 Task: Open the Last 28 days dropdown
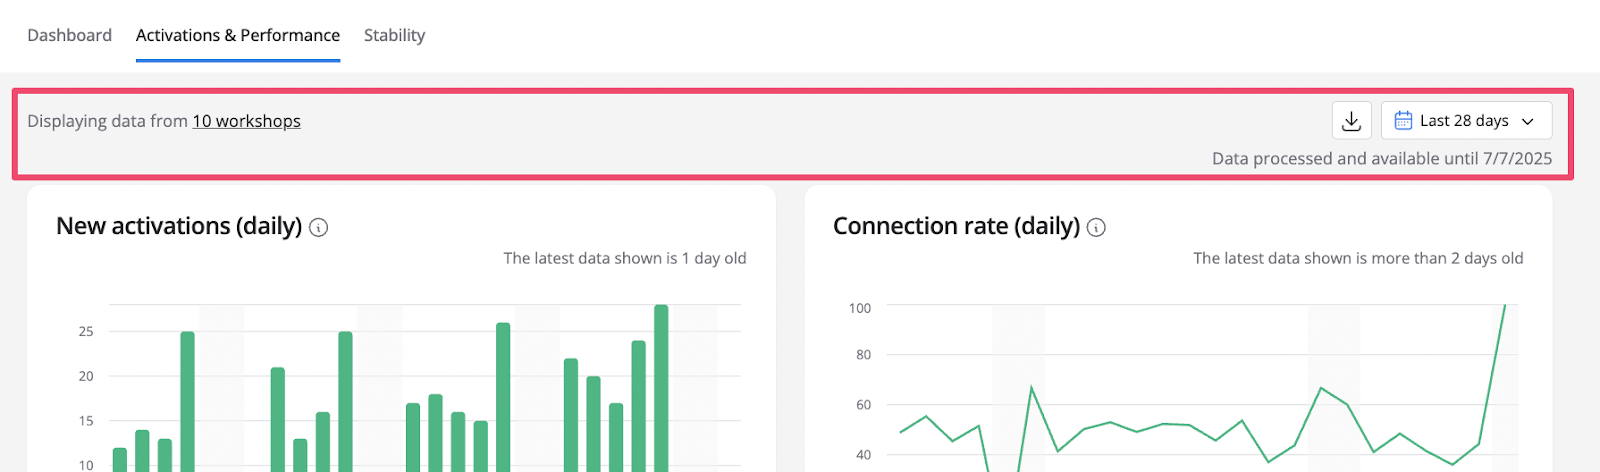coord(1465,121)
